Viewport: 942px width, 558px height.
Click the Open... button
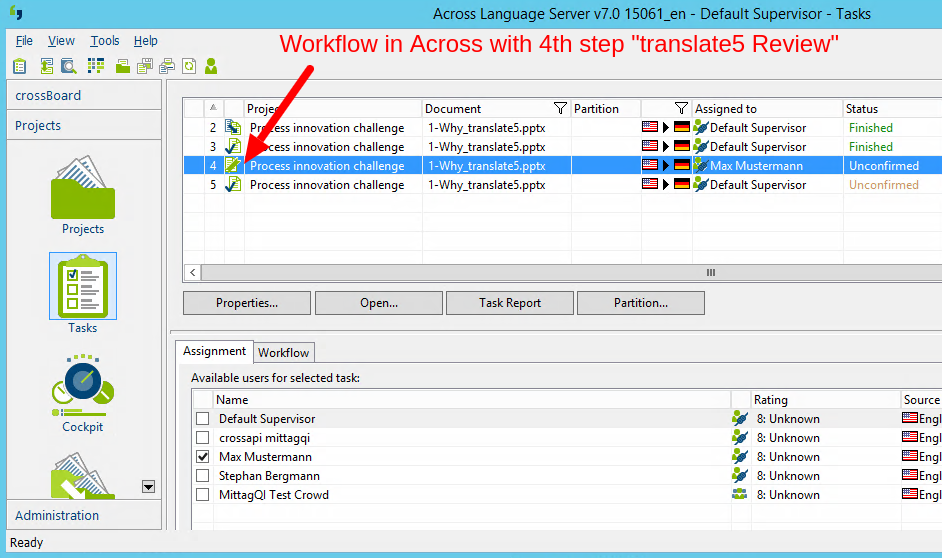point(378,303)
